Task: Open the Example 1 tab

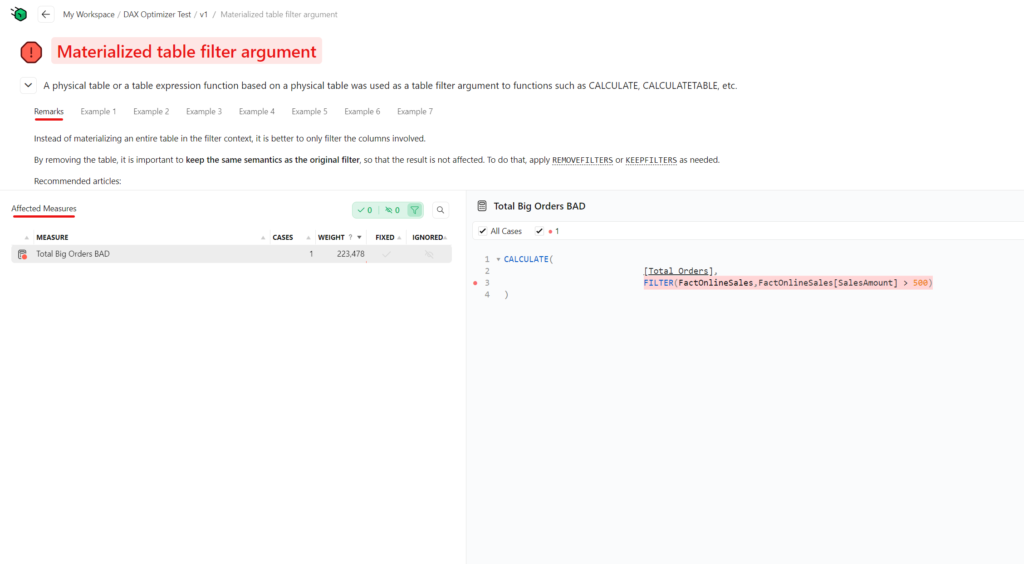Action: pos(98,112)
